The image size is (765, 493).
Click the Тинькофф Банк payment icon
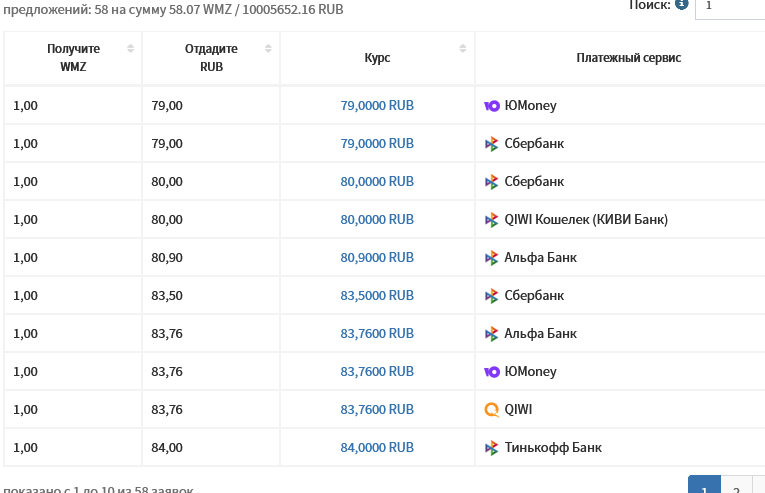pyautogui.click(x=491, y=448)
